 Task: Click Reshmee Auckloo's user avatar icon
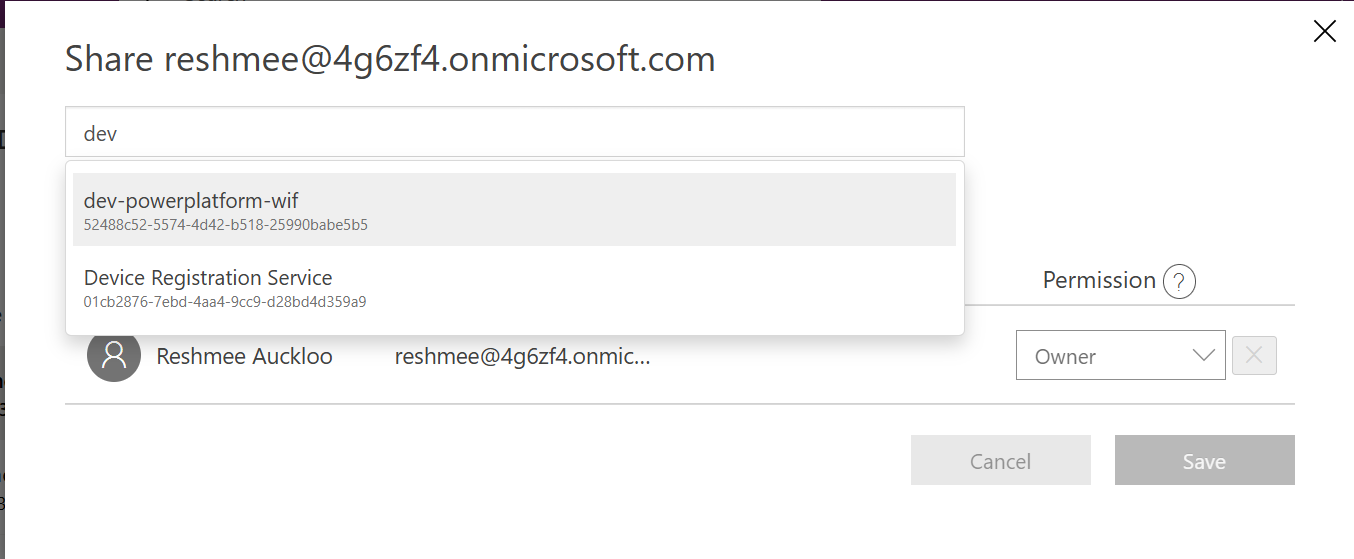113,356
